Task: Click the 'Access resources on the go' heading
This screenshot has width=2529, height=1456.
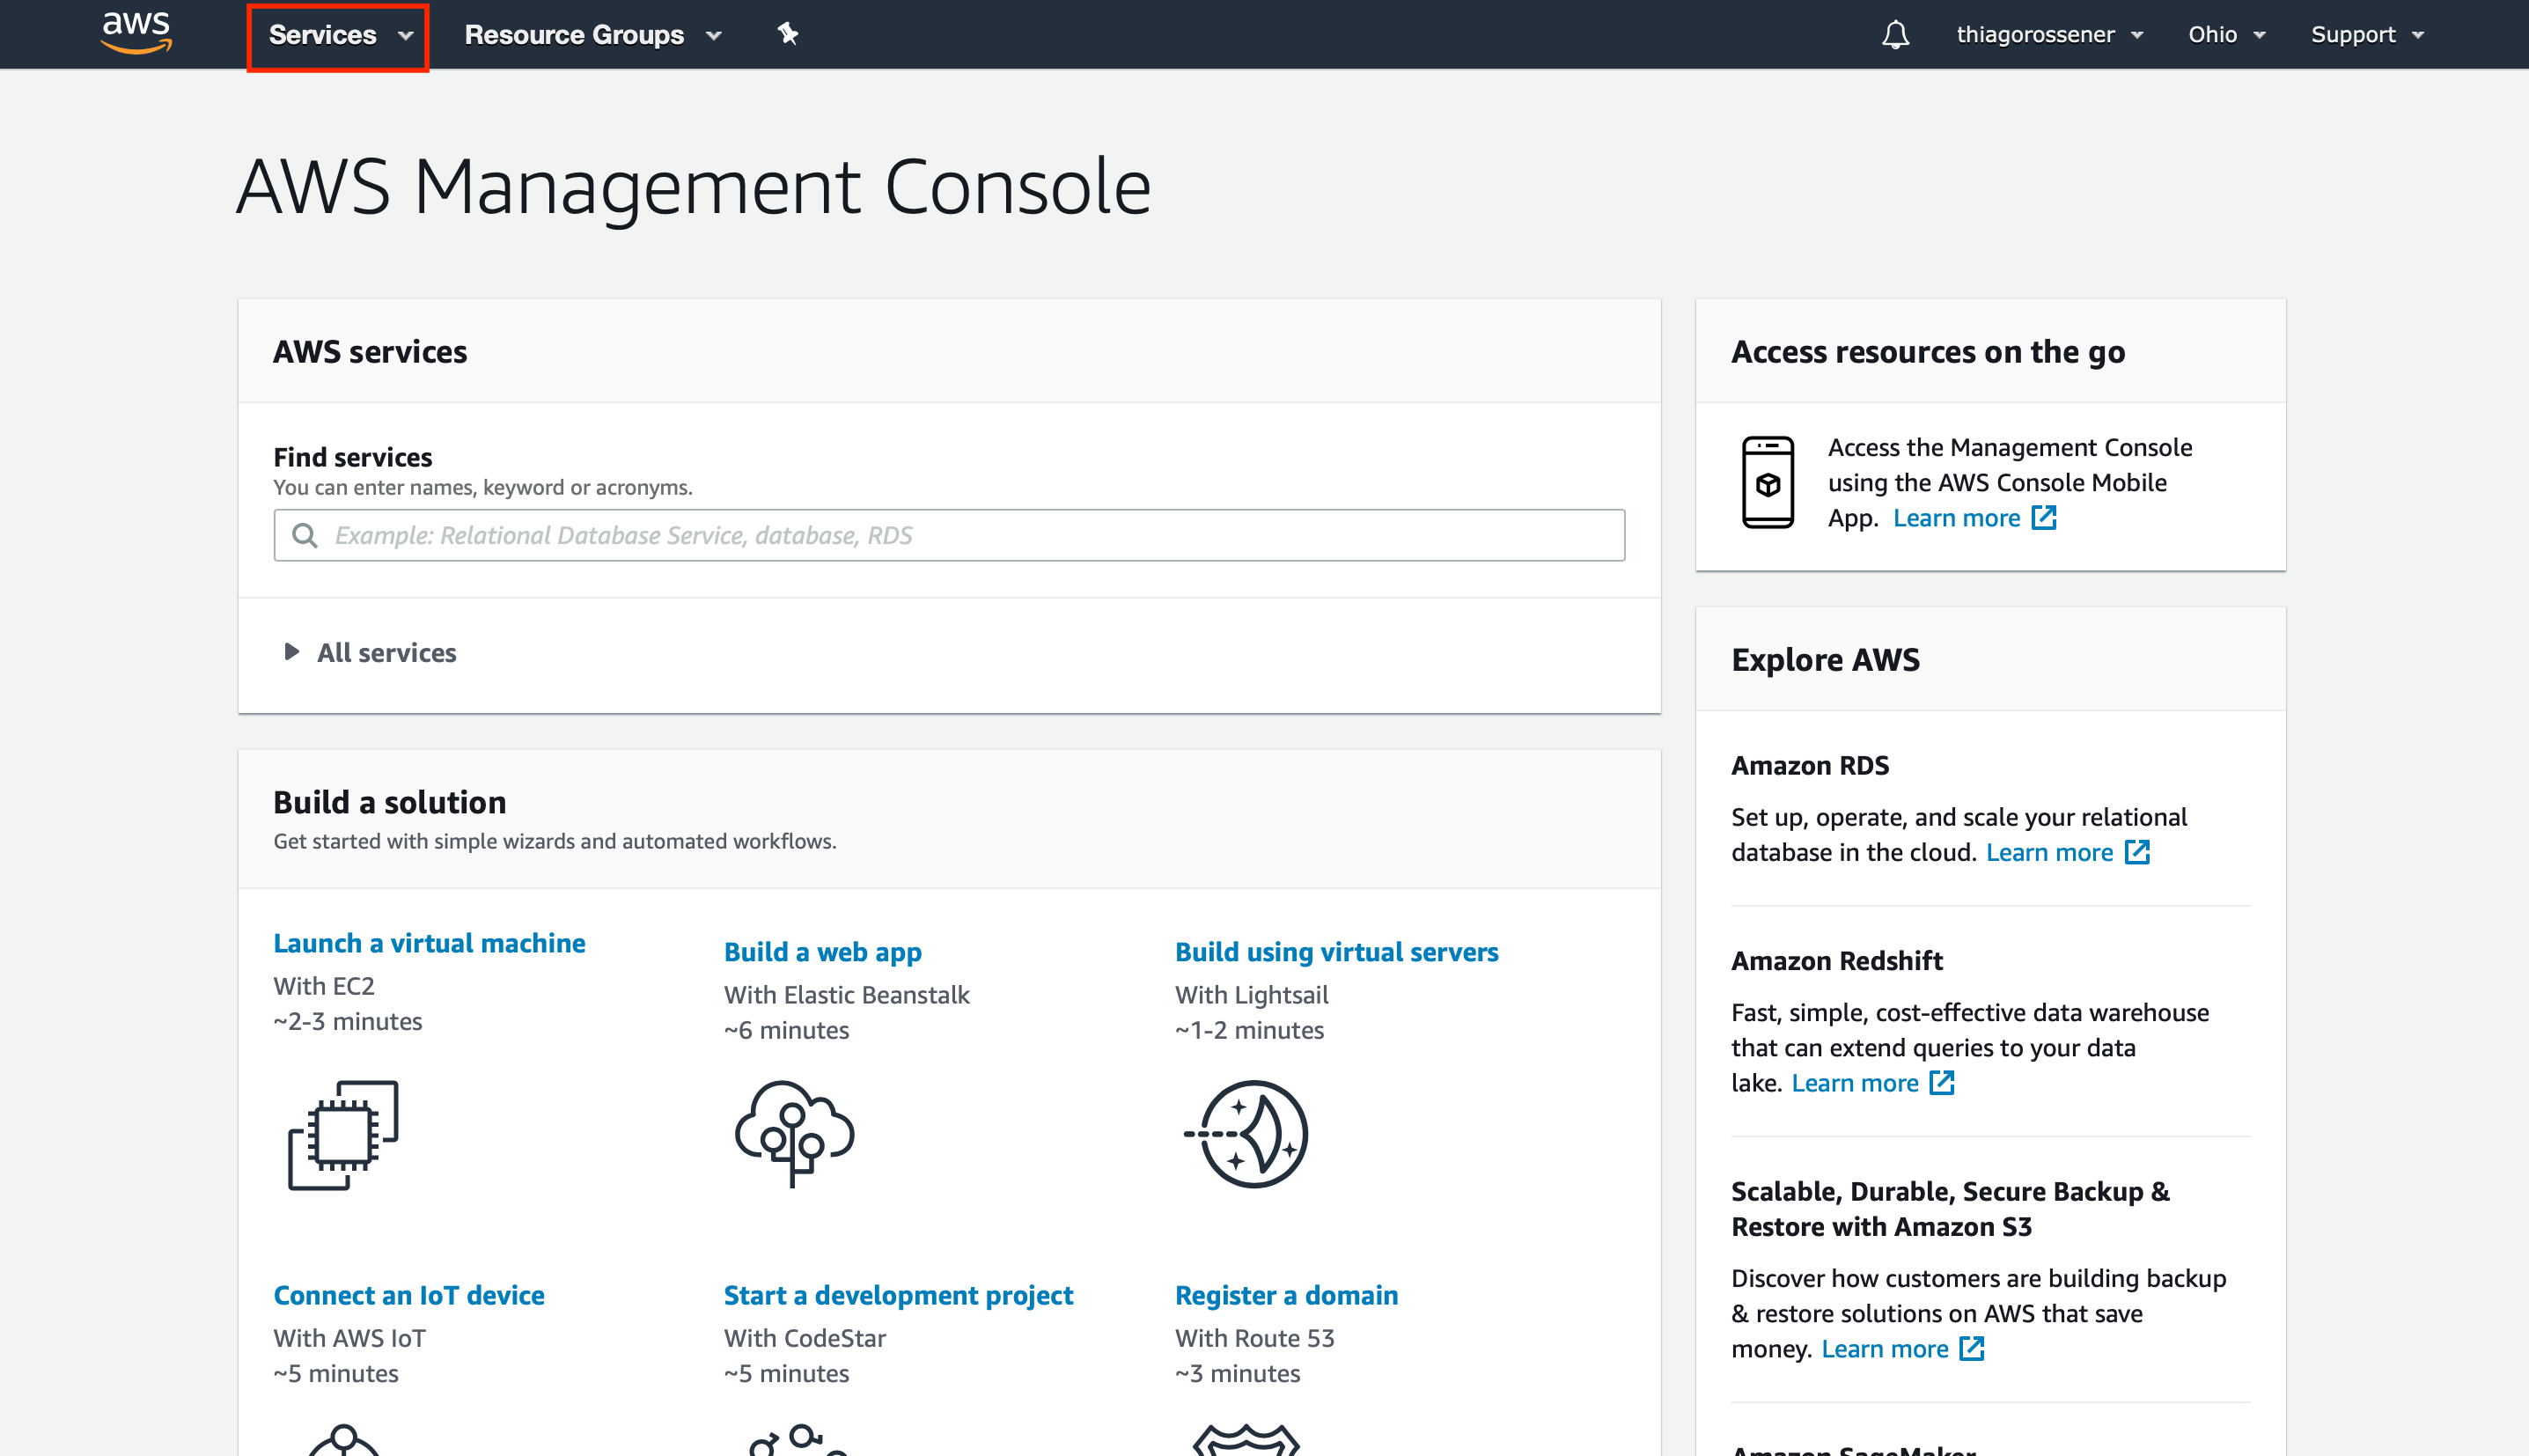Action: (x=1928, y=352)
